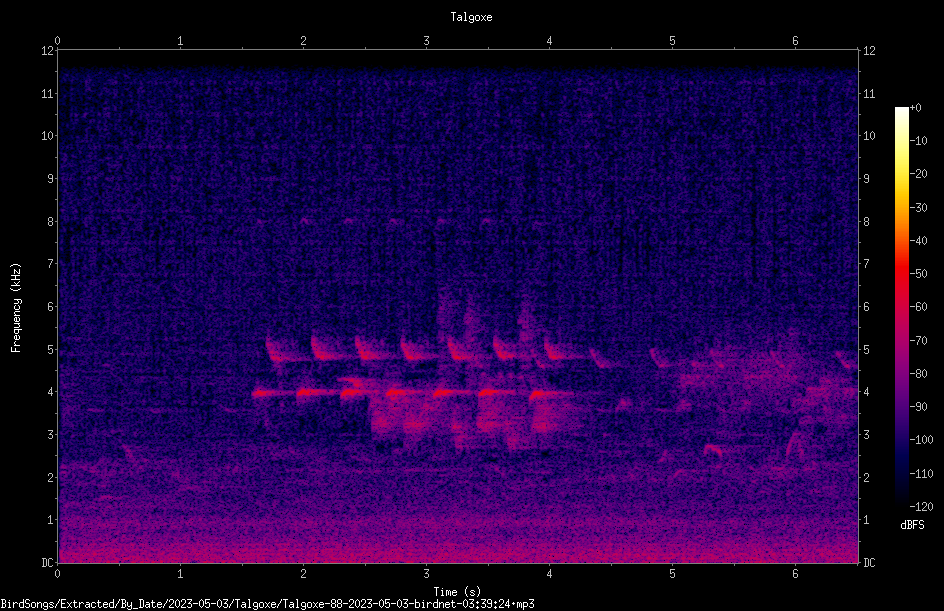Viewport: 944px width, 611px height.
Task: Click the top time axis tick labeled 5
Action: pyautogui.click(x=672, y=41)
